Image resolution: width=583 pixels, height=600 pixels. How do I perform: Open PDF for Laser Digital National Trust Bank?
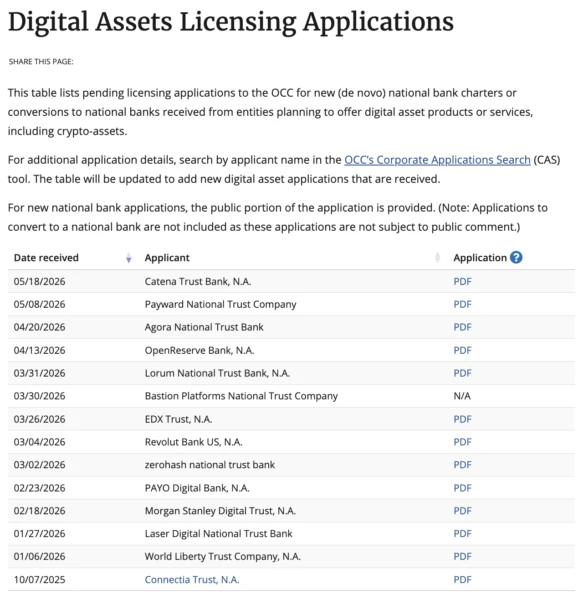point(462,534)
